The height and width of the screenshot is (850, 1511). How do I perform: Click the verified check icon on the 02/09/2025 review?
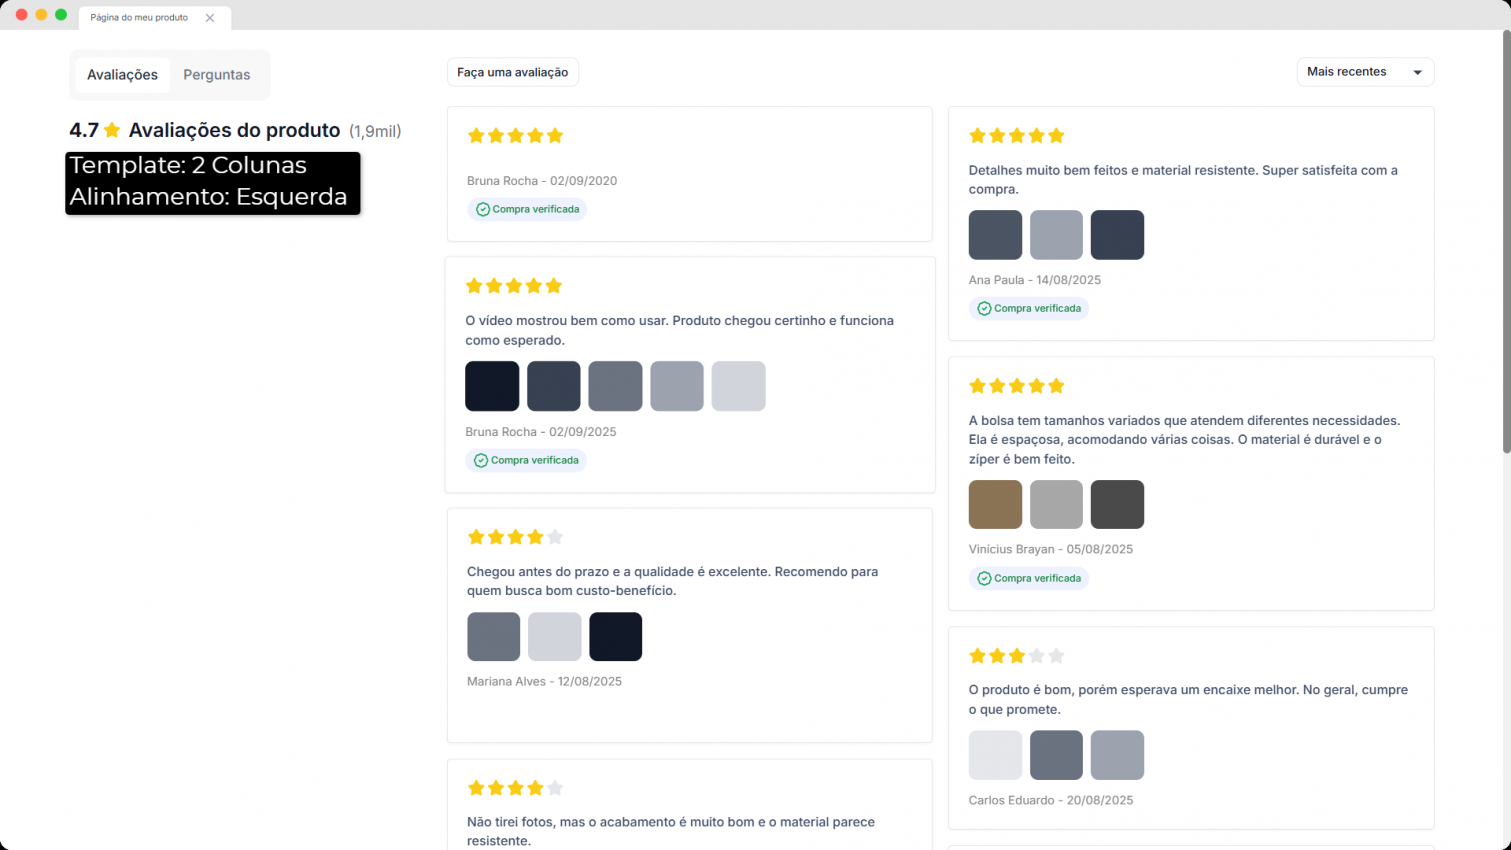tap(481, 461)
